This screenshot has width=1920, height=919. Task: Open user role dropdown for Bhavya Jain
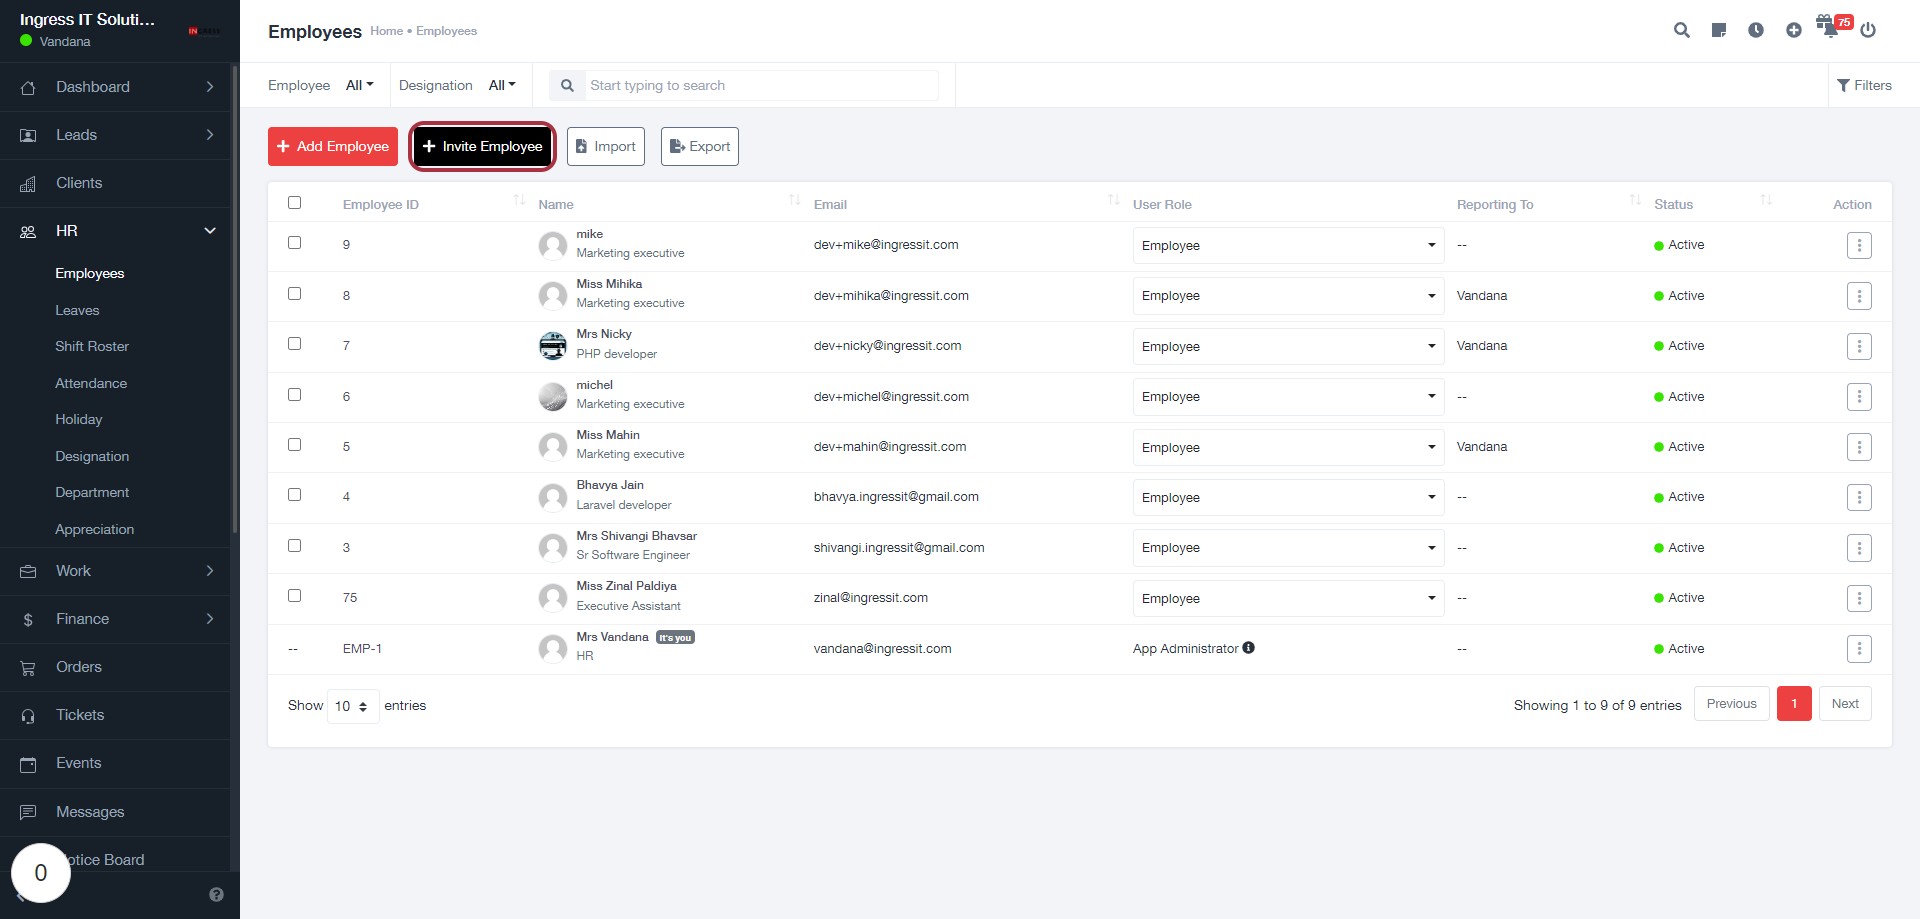1288,497
